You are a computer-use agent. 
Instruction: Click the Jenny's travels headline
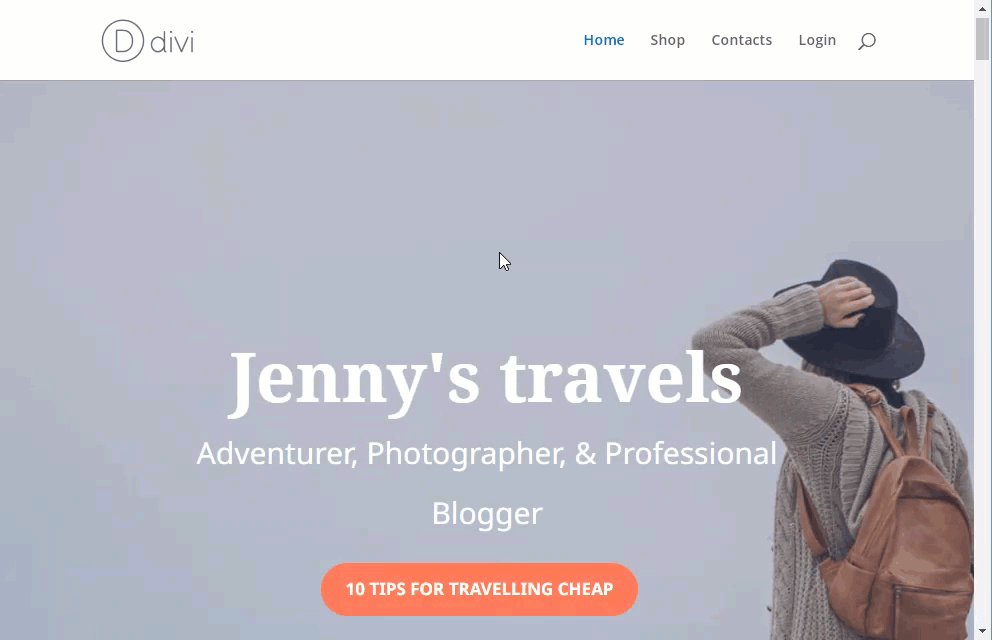485,381
